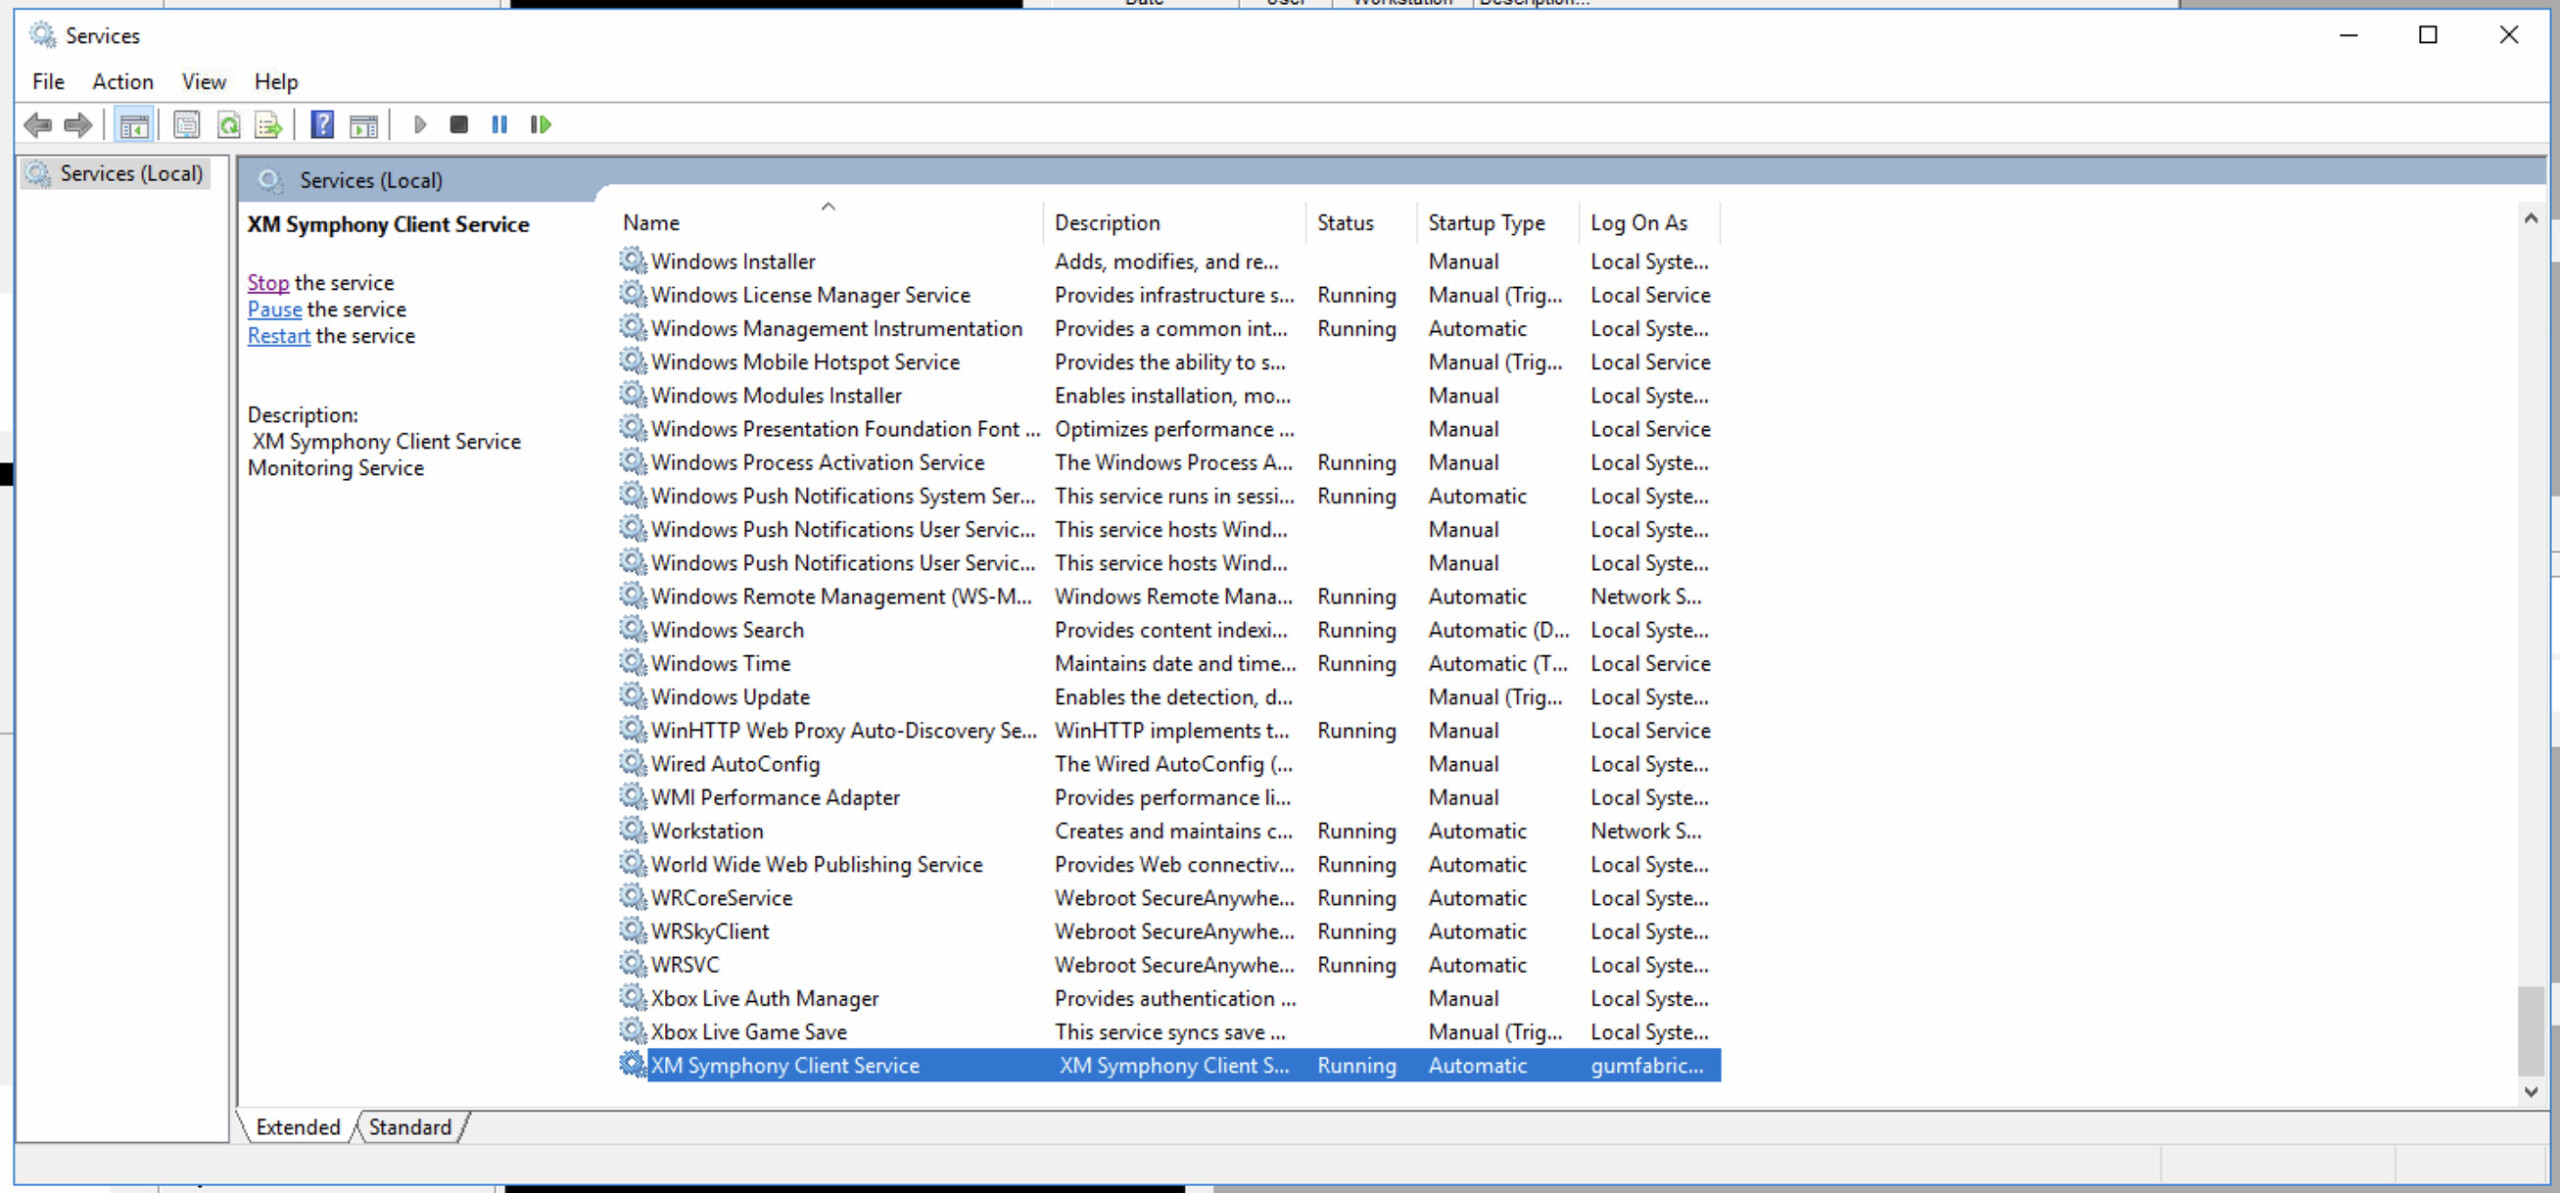
Task: Select the WRCoreService row
Action: pos(1169,898)
